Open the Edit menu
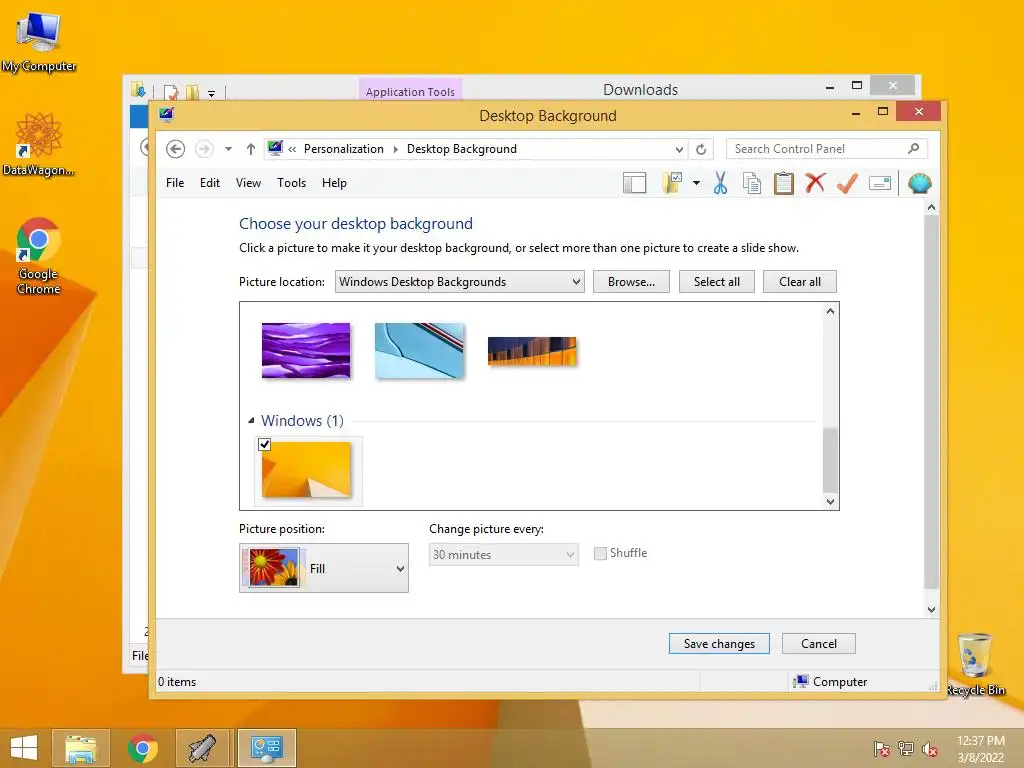Viewport: 1024px width, 768px height. coord(210,183)
